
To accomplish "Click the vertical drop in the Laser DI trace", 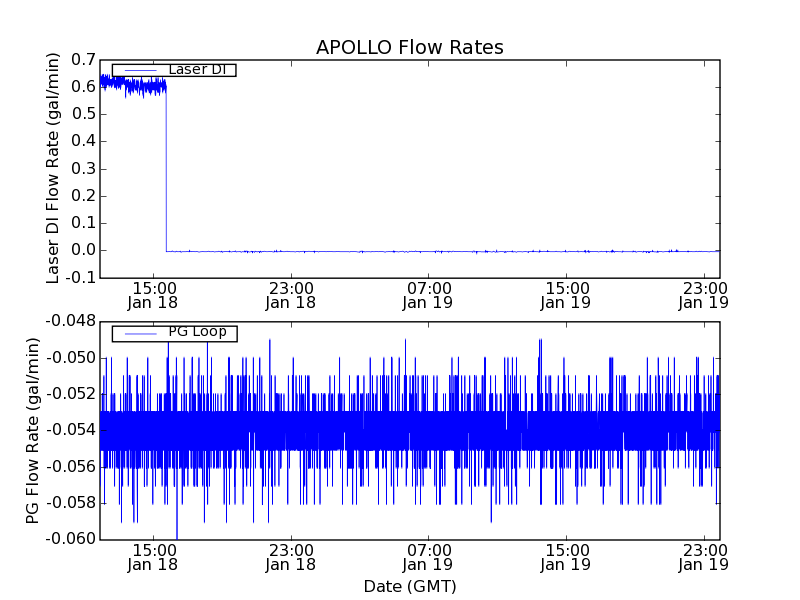I will pyautogui.click(x=166, y=171).
